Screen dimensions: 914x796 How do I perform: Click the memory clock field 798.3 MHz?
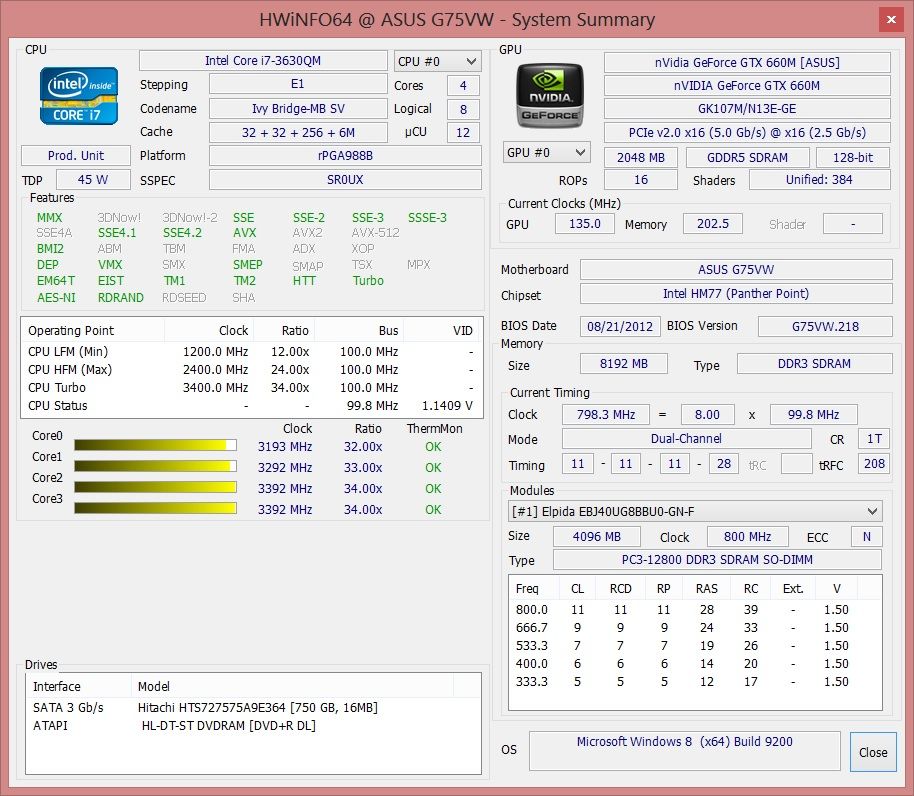coord(606,414)
